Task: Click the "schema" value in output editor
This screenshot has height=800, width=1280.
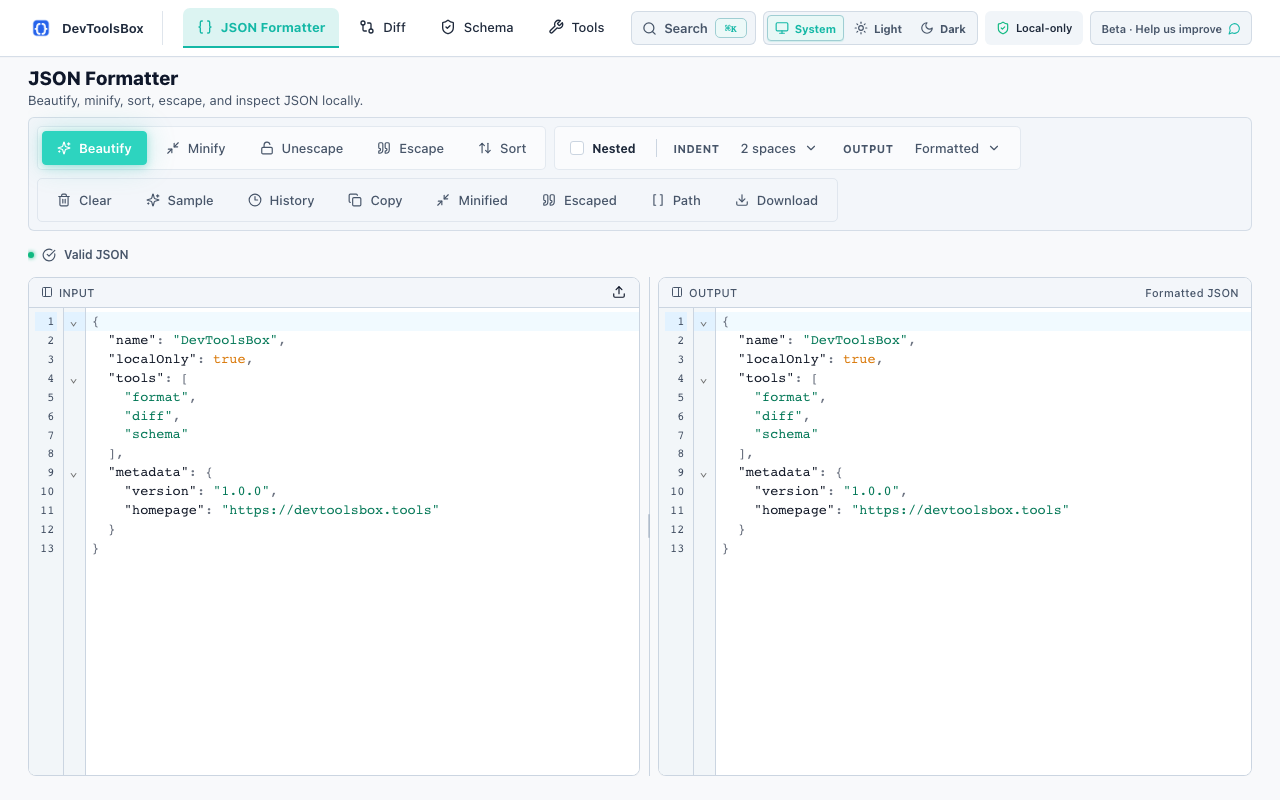Action: 786,434
